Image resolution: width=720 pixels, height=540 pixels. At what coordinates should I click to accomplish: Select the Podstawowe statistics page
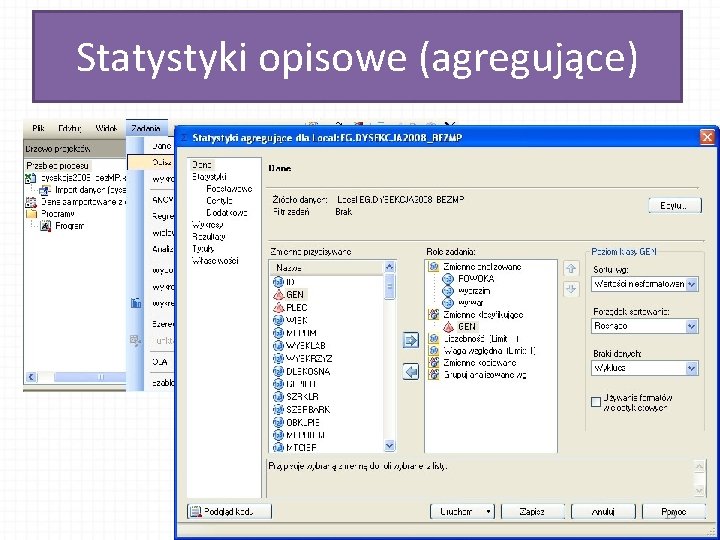(229, 189)
